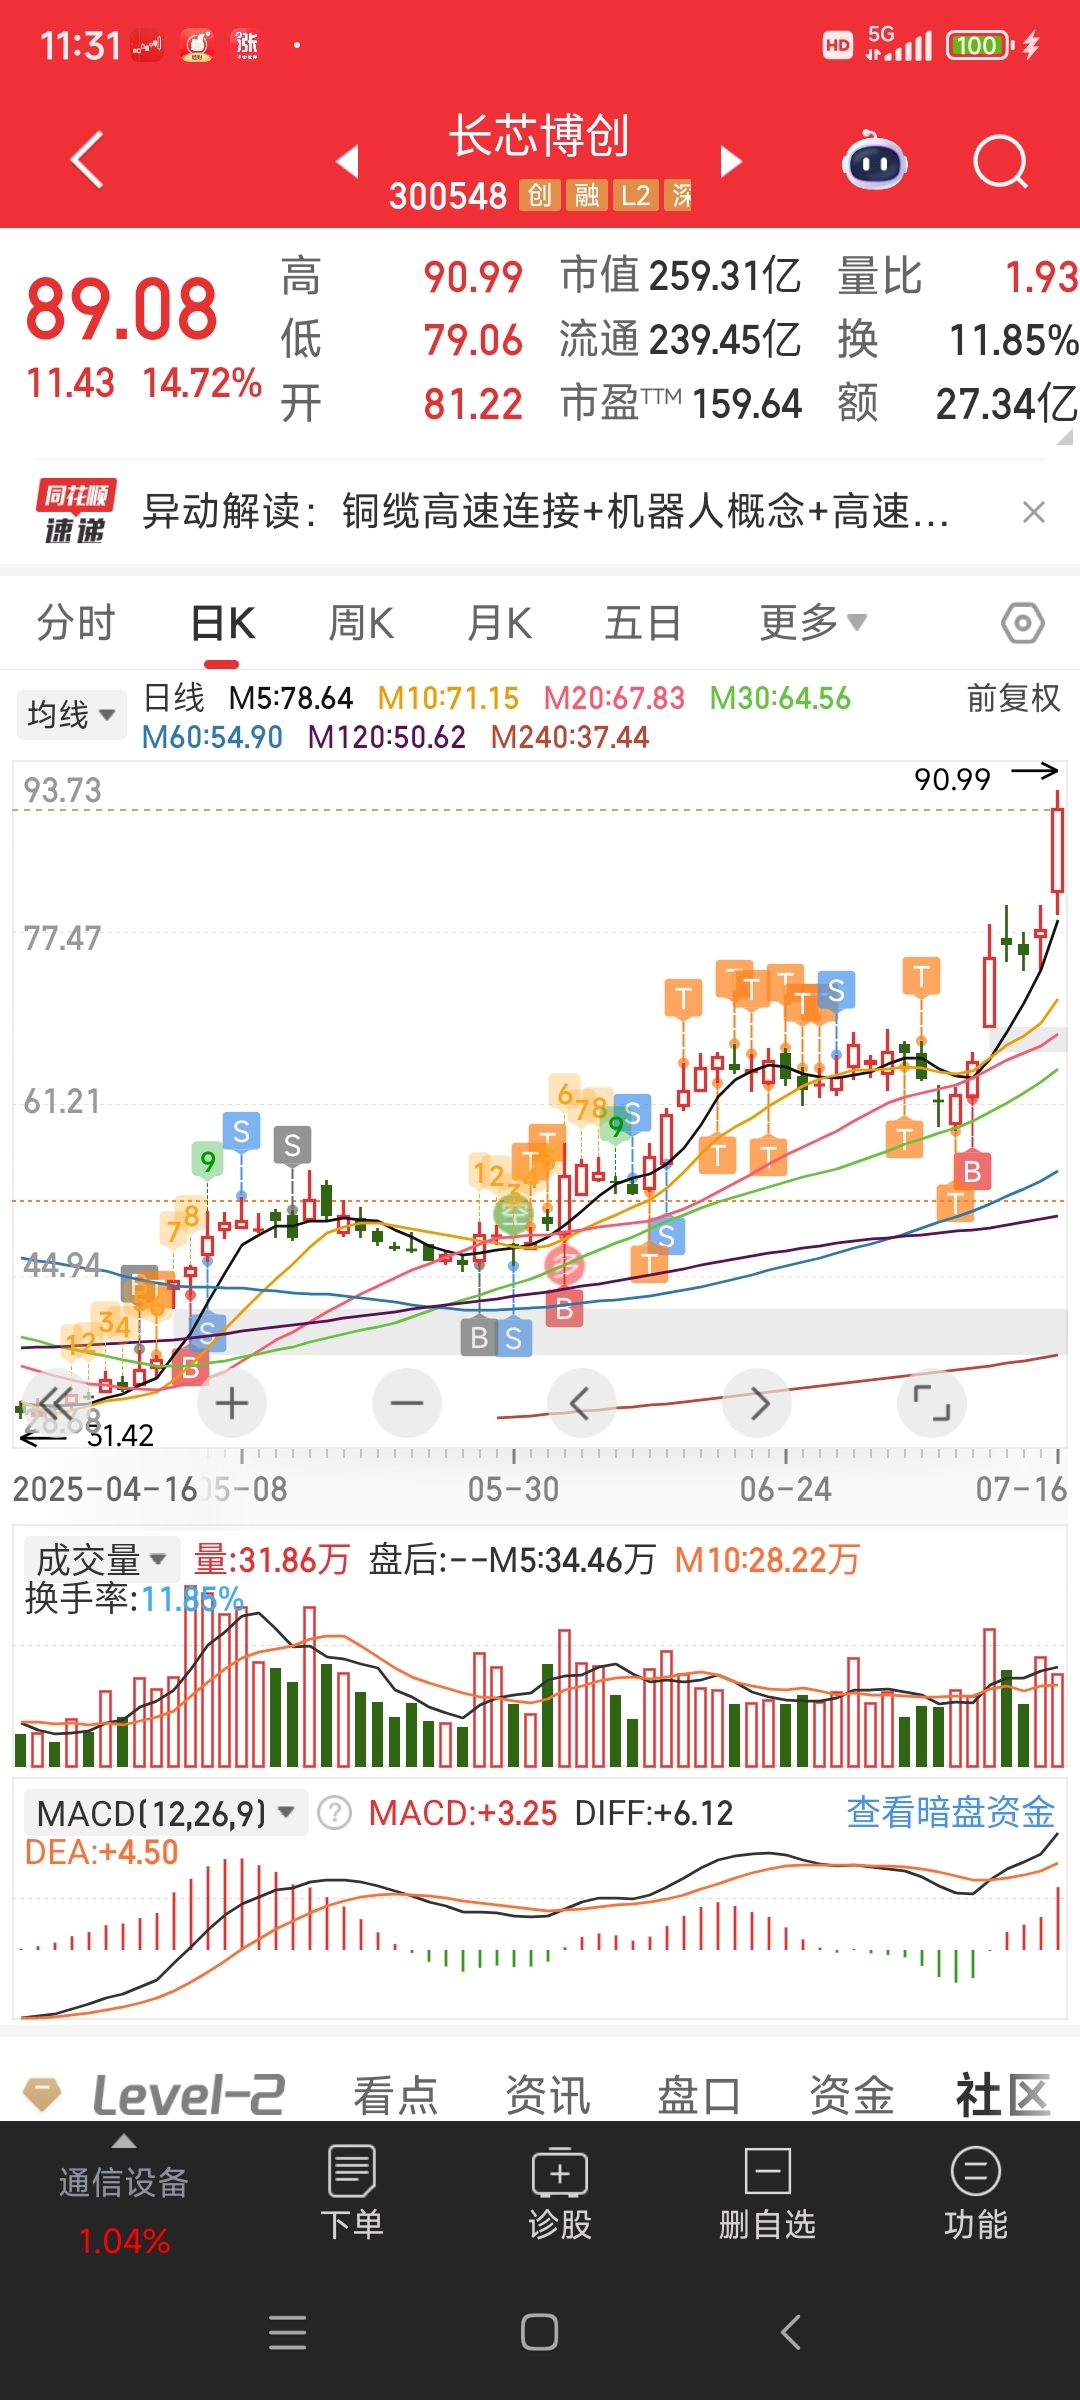This screenshot has width=1080, height=2400.
Task: Tap the 融 badge under stock code
Action: (587, 195)
